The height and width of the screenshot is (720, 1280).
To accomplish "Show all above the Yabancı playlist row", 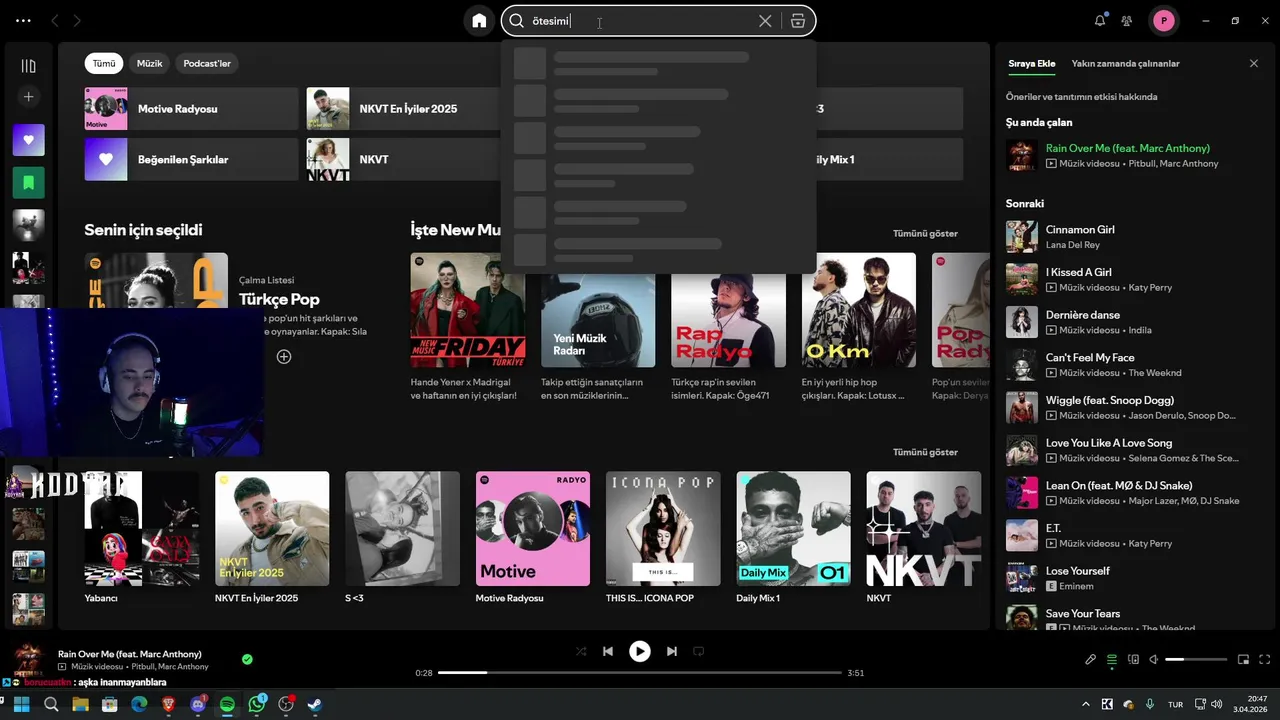I will pos(925,452).
